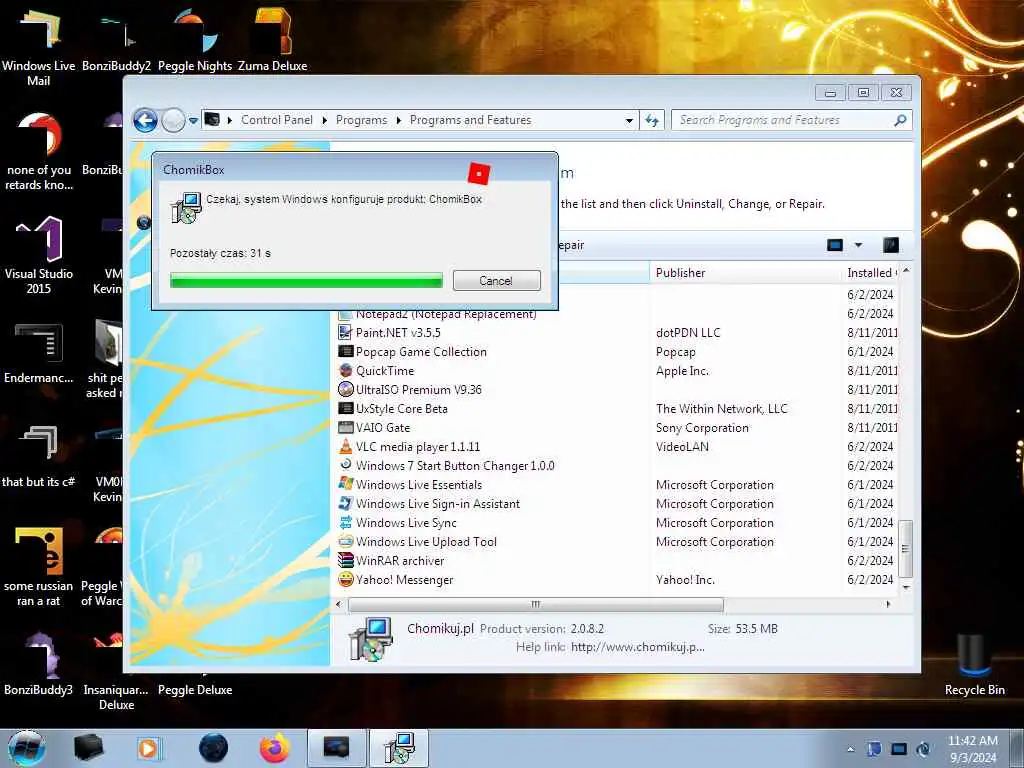Viewport: 1024px width, 768px height.
Task: Select Paint.NET v3.5.5 in the list
Action: pyautogui.click(x=398, y=332)
